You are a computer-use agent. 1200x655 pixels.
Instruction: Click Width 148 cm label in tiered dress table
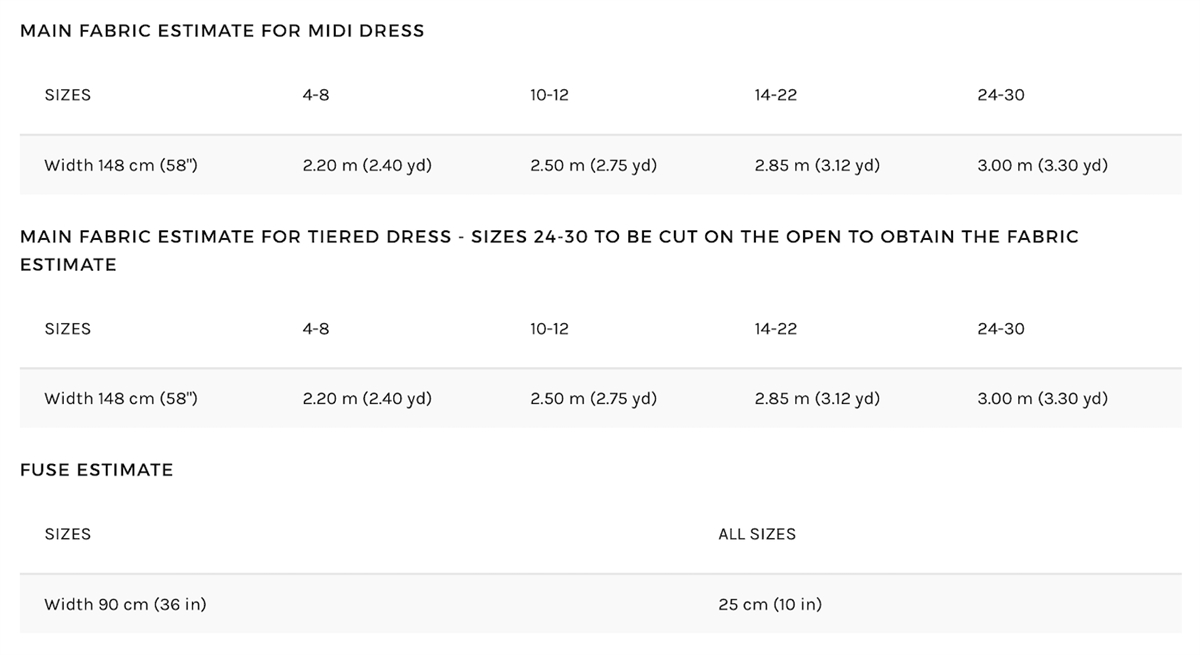pos(121,398)
